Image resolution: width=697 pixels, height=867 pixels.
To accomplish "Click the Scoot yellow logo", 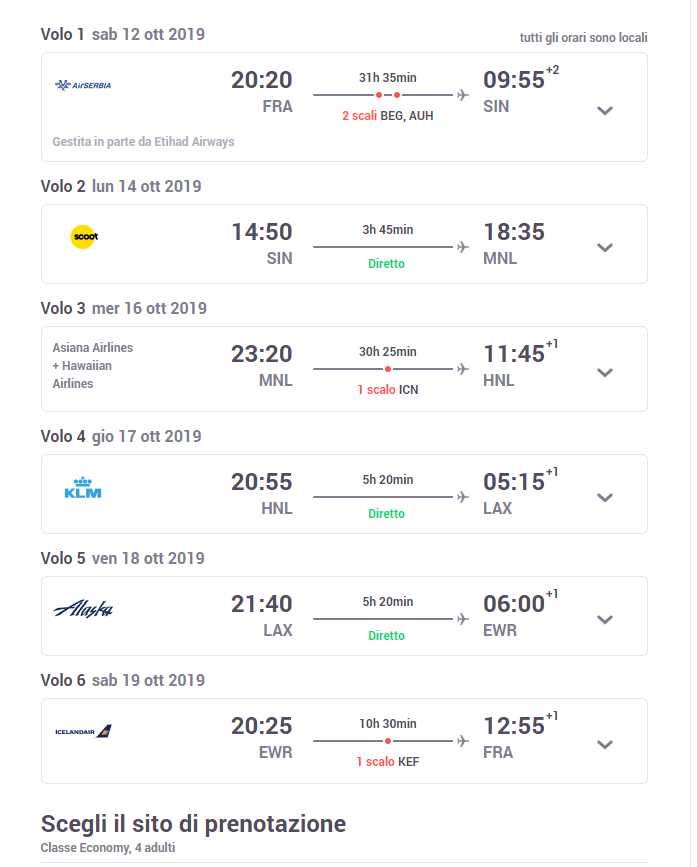I will [x=84, y=237].
